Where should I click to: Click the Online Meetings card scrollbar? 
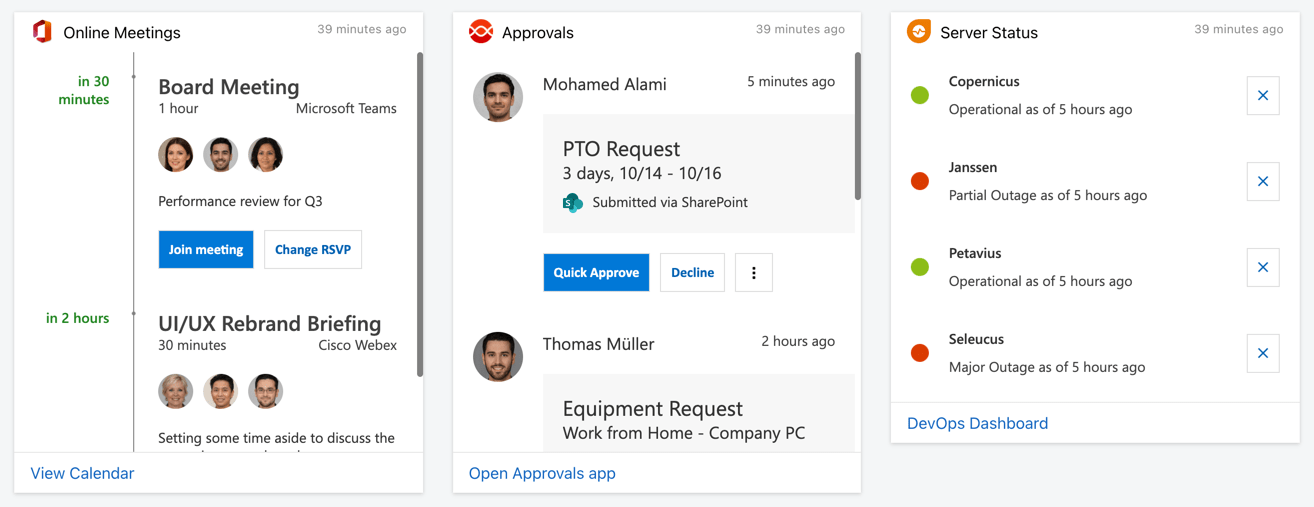tap(420, 215)
